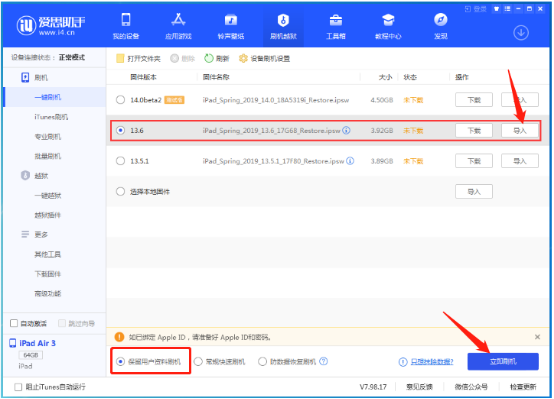This screenshot has height=399, width=554.
Task: Click the iPad Air 3 device icon
Action: [x=13, y=343]
